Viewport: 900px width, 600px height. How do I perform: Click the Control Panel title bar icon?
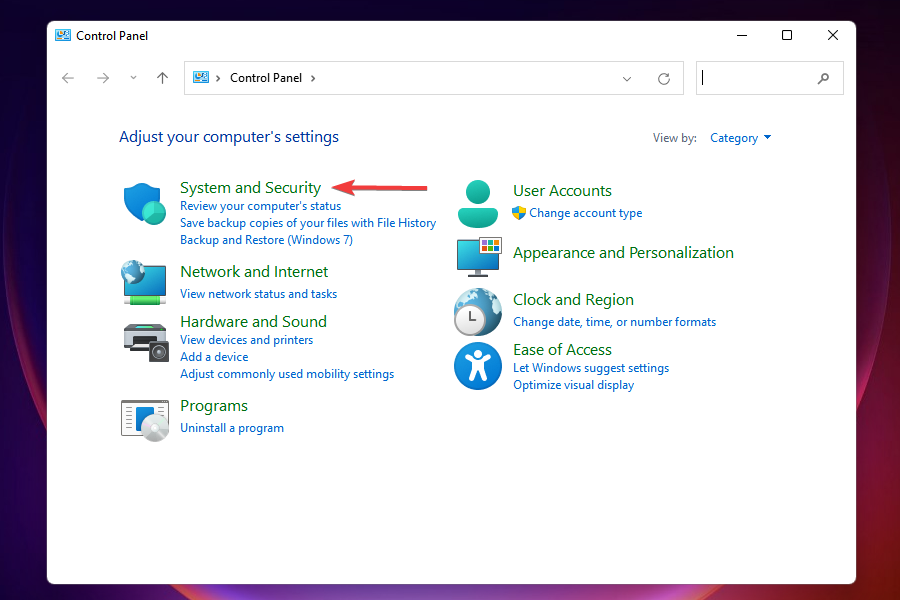tap(63, 35)
